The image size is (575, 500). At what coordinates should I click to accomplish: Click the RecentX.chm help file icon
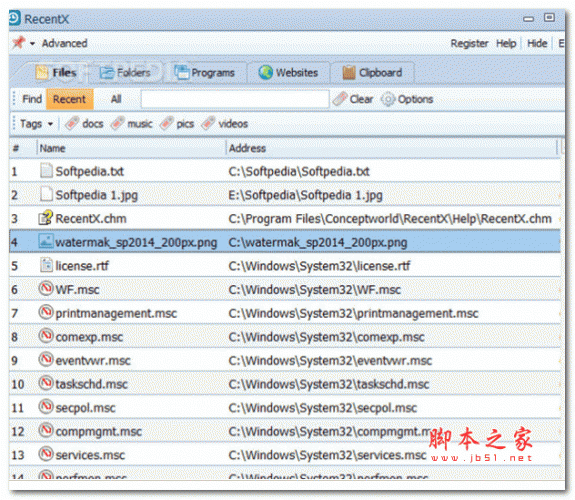click(x=46, y=218)
